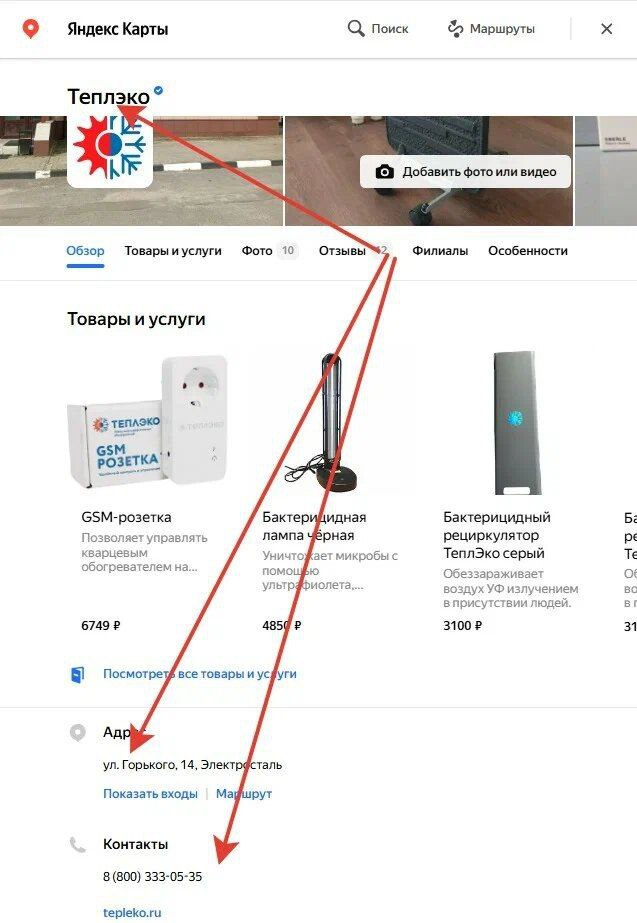637x923 pixels.
Task: Switch to the Обзор tab
Action: pyautogui.click(x=85, y=251)
